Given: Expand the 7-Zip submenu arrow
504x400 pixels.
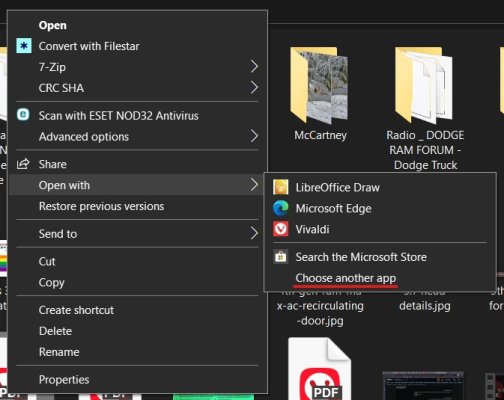Looking at the screenshot, I should tap(254, 67).
